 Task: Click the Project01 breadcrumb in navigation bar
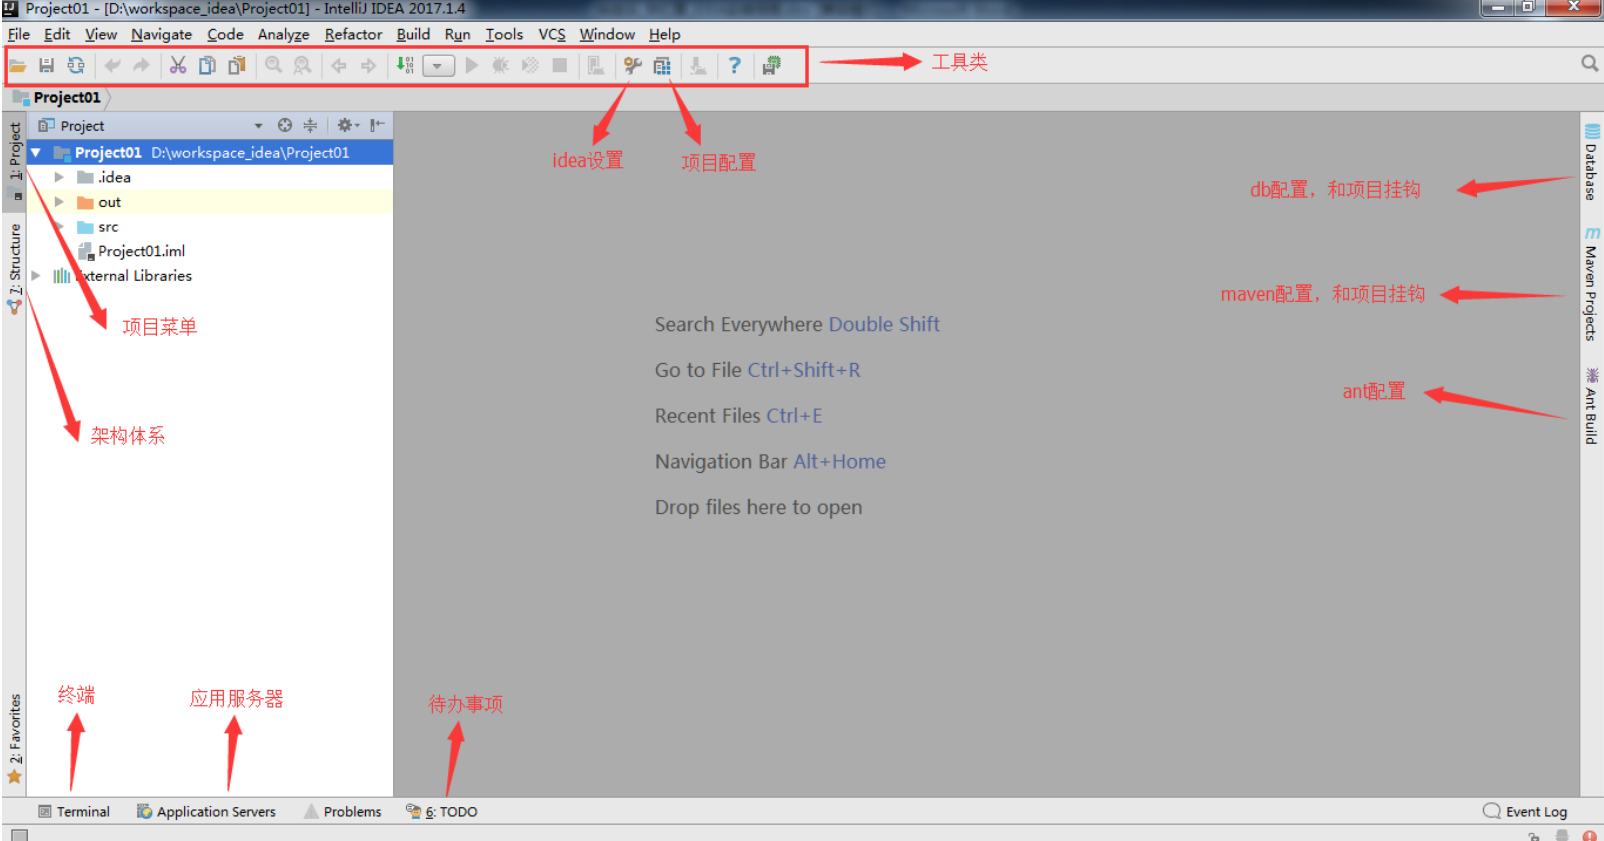click(67, 97)
